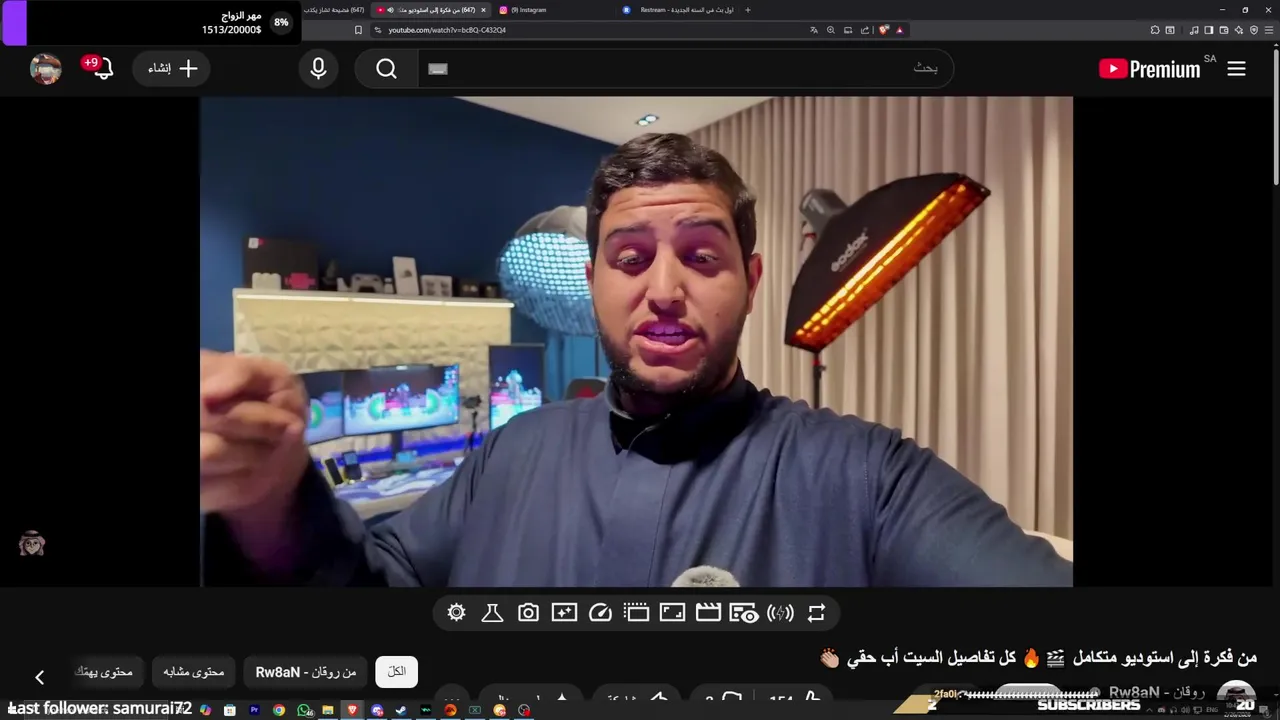
Task: Open the account avatar menu
Action: pyautogui.click(x=46, y=69)
